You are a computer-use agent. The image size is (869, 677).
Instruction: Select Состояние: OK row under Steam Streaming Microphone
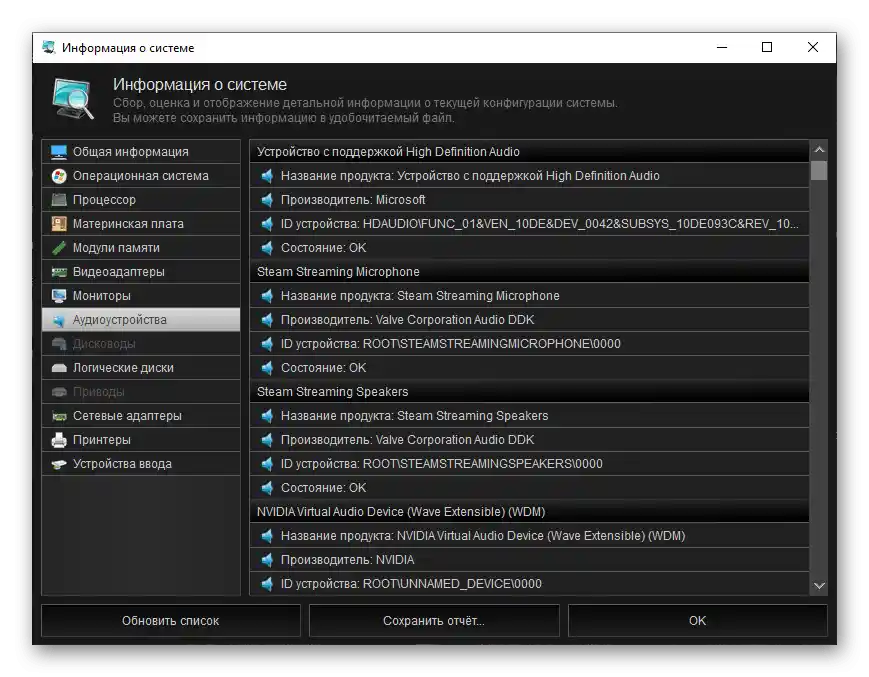tap(529, 368)
